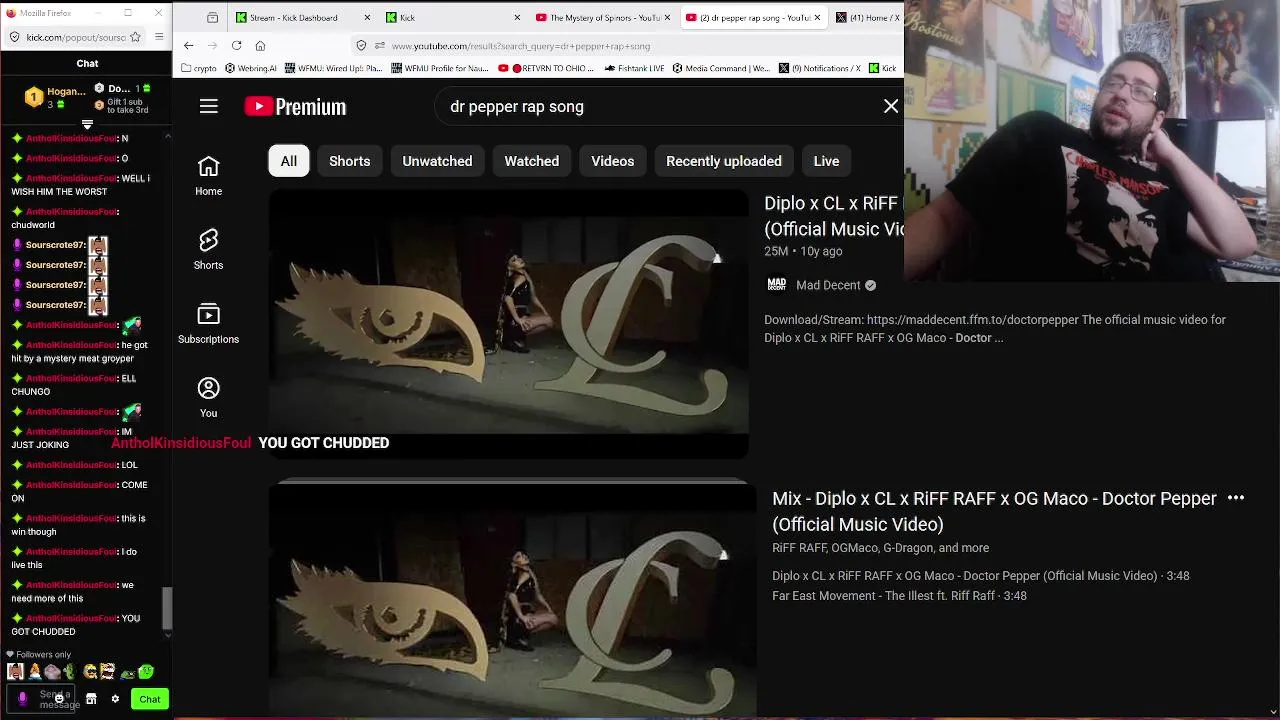The height and width of the screenshot is (720, 1280).
Task: Go to YouTube Home in sidebar
Action: [209, 176]
